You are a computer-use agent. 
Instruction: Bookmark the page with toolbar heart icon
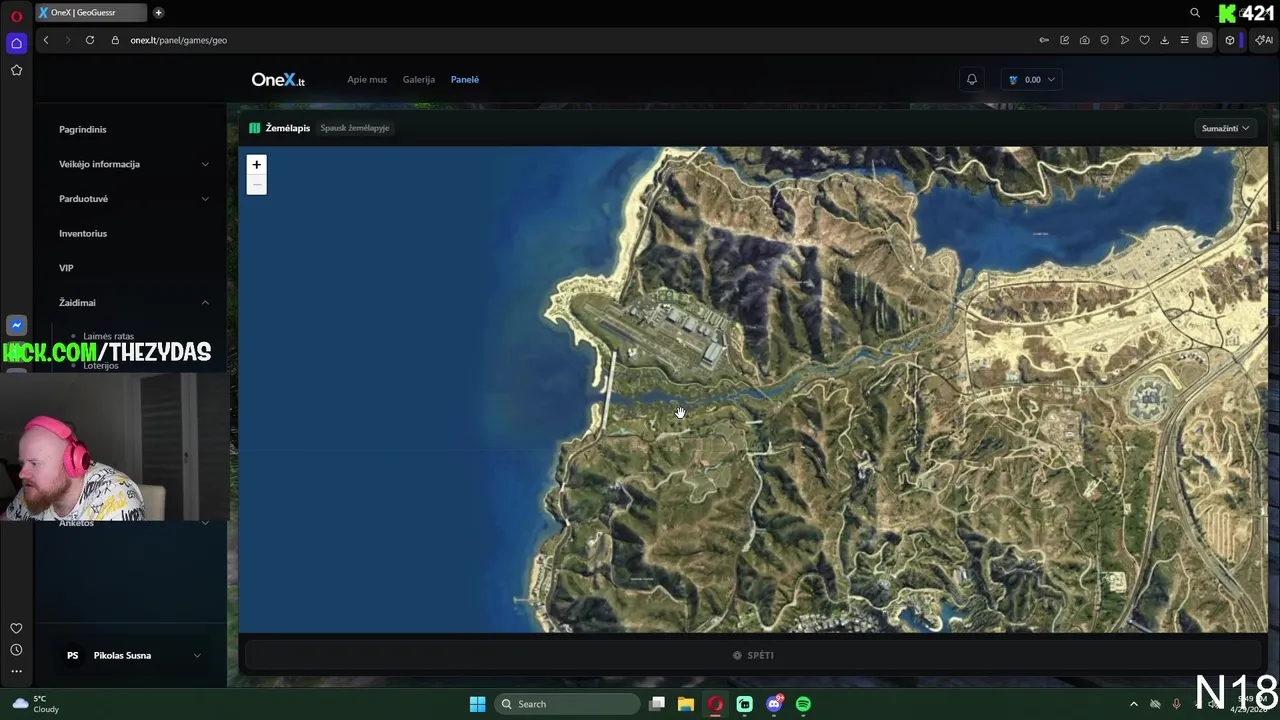click(1144, 40)
